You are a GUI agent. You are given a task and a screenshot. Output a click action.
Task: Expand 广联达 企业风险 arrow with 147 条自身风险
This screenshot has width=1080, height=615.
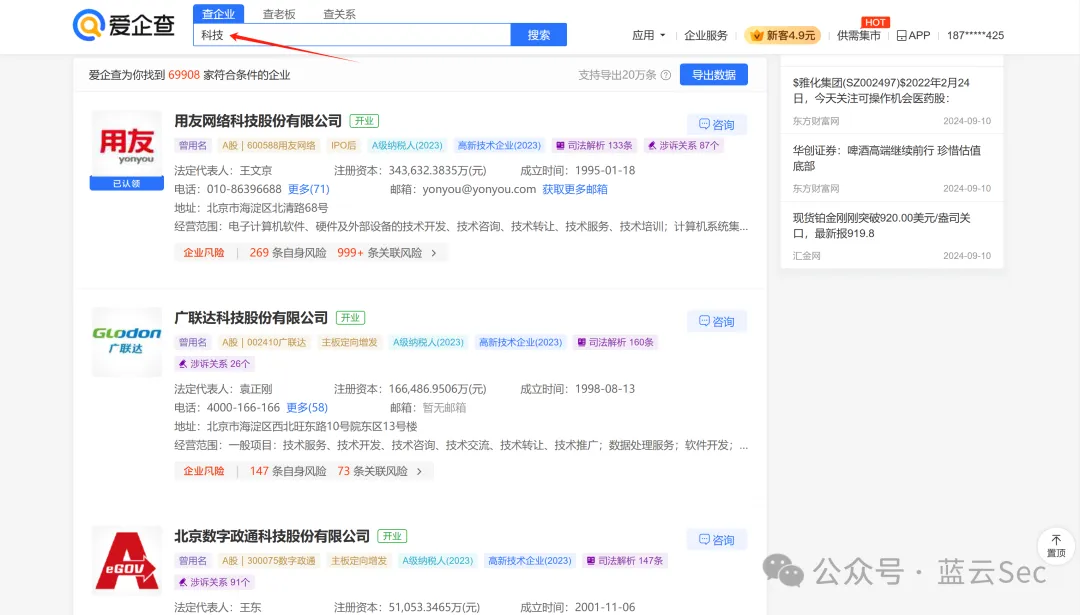pyautogui.click(x=419, y=471)
